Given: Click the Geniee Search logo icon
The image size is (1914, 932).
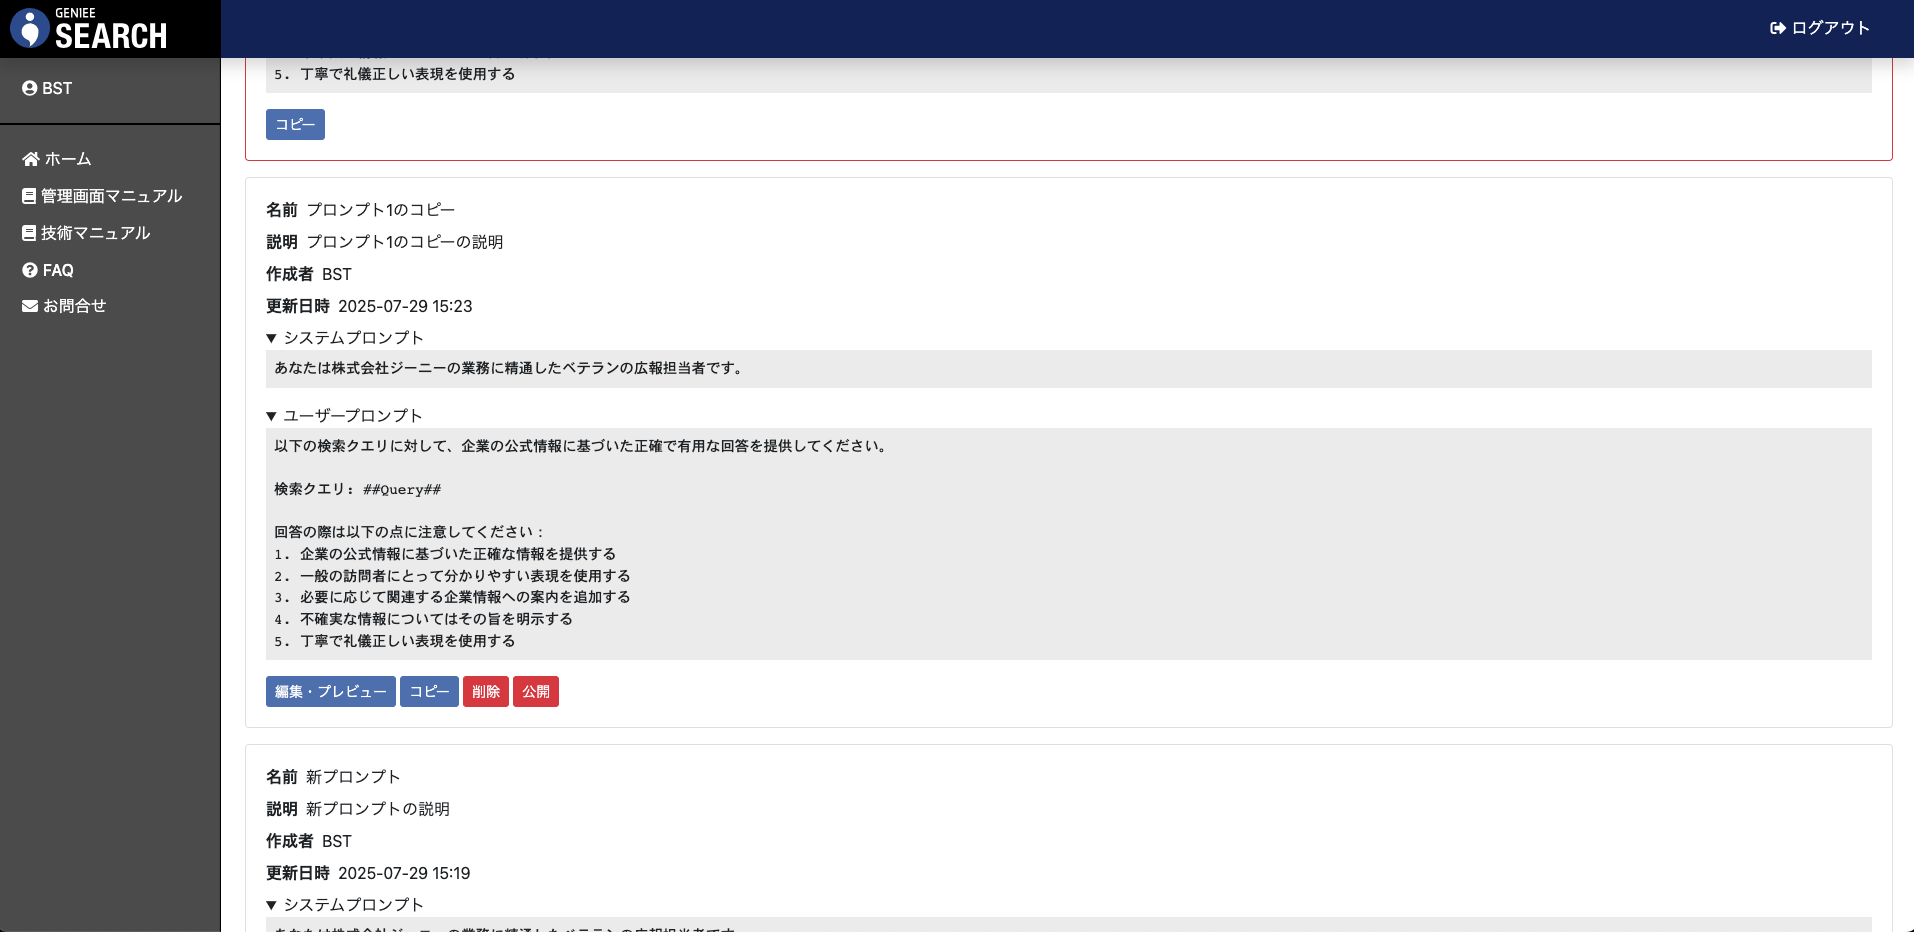Looking at the screenshot, I should coord(30,28).
